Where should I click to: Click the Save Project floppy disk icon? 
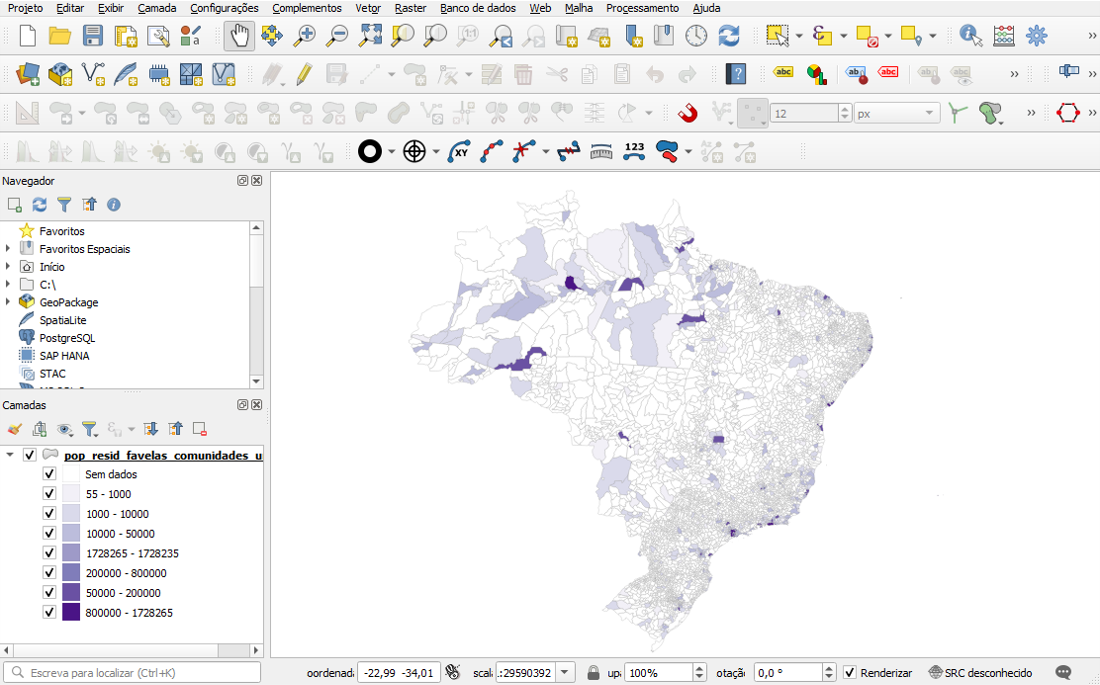click(93, 36)
